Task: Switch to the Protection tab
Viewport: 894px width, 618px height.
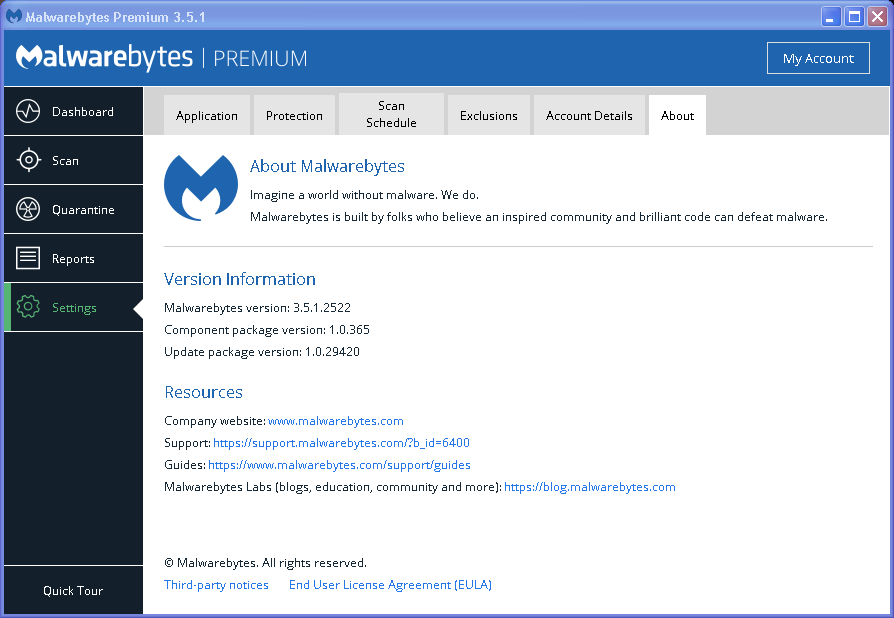Action: click(x=294, y=116)
